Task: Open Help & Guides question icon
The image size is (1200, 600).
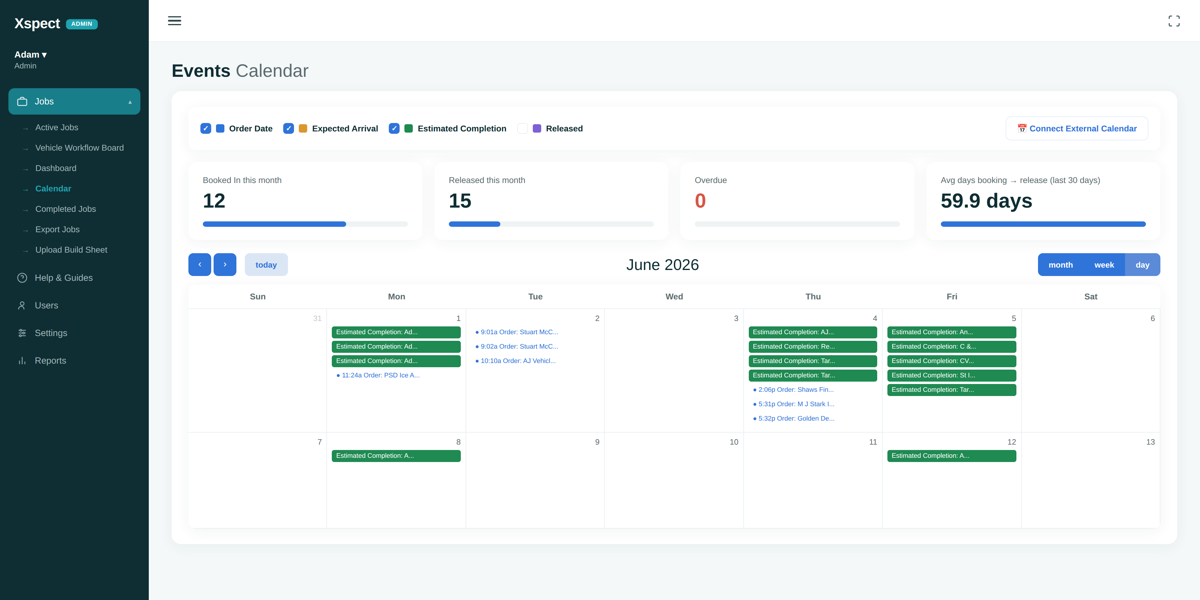Action: [x=22, y=278]
